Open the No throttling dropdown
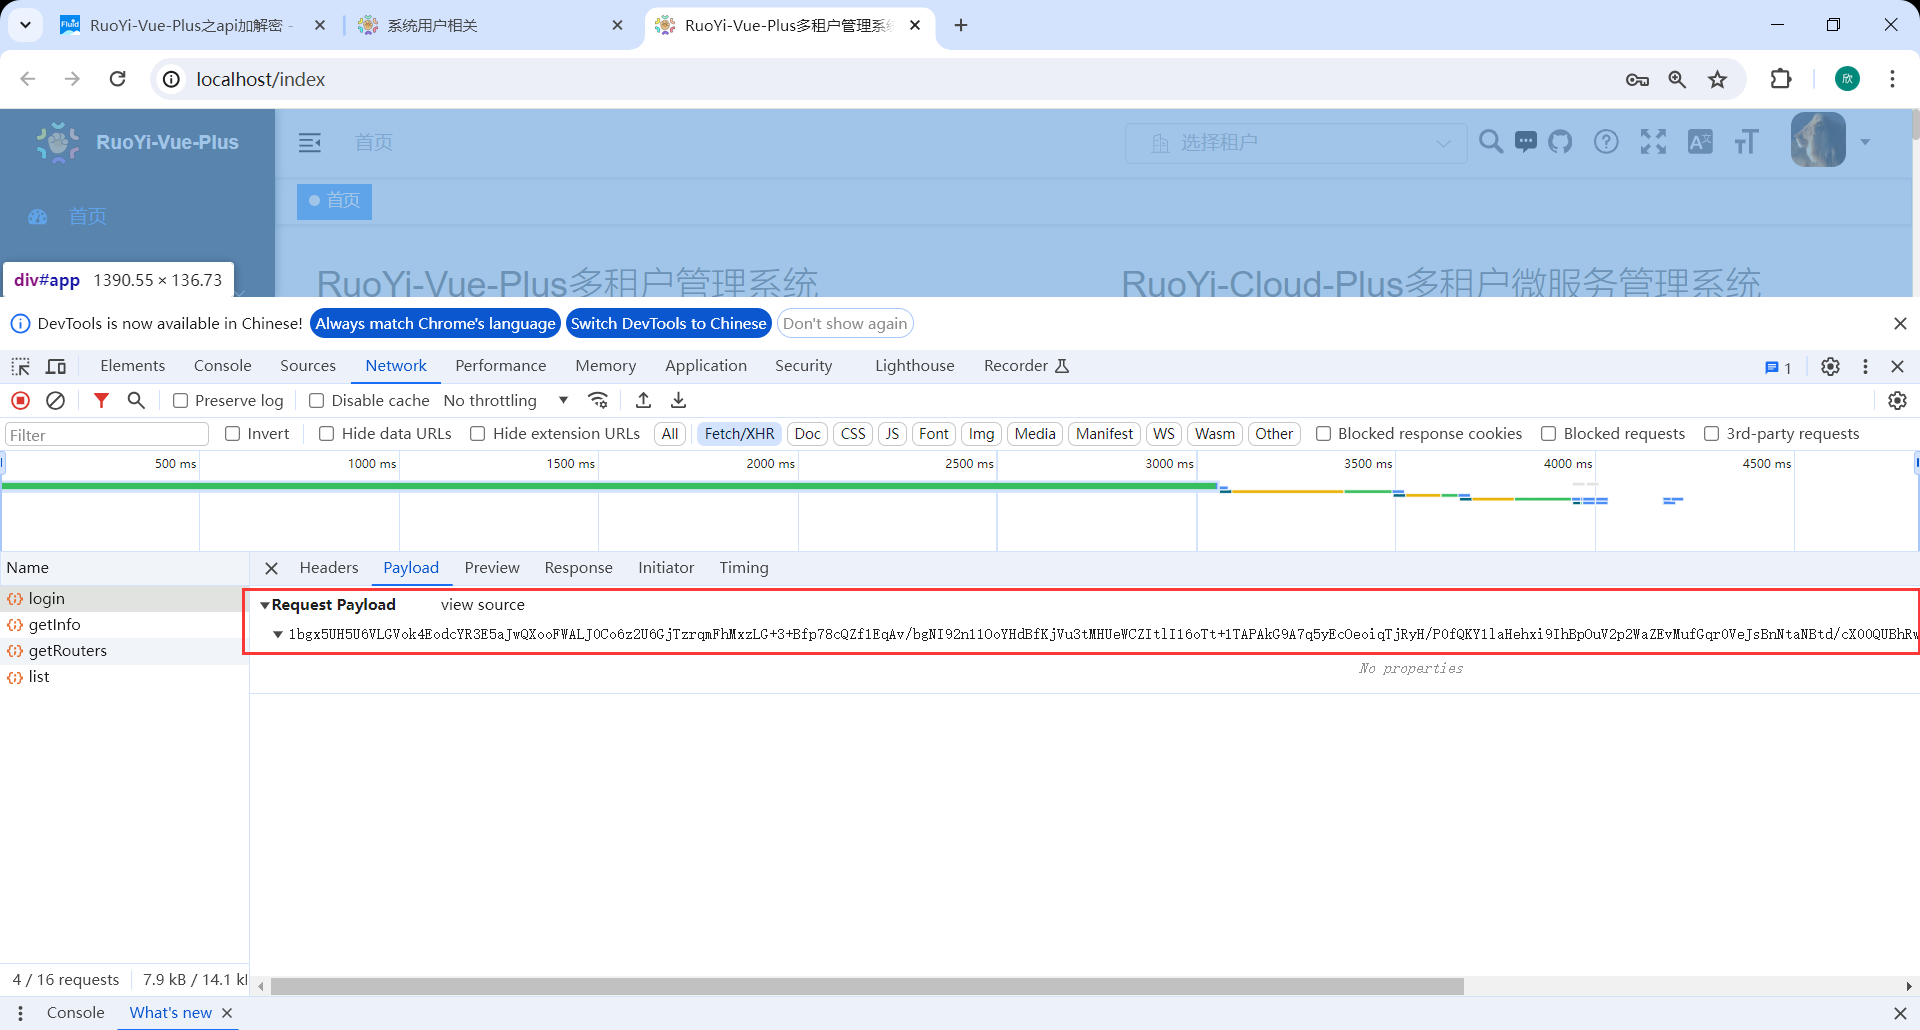The height and width of the screenshot is (1030, 1920). (x=505, y=400)
